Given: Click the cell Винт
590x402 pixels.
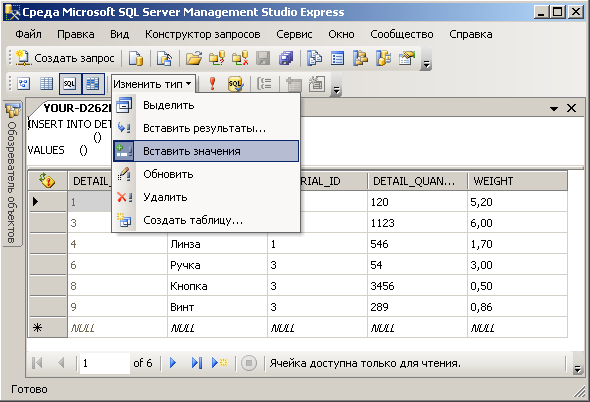Looking at the screenshot, I should pyautogui.click(x=217, y=307).
